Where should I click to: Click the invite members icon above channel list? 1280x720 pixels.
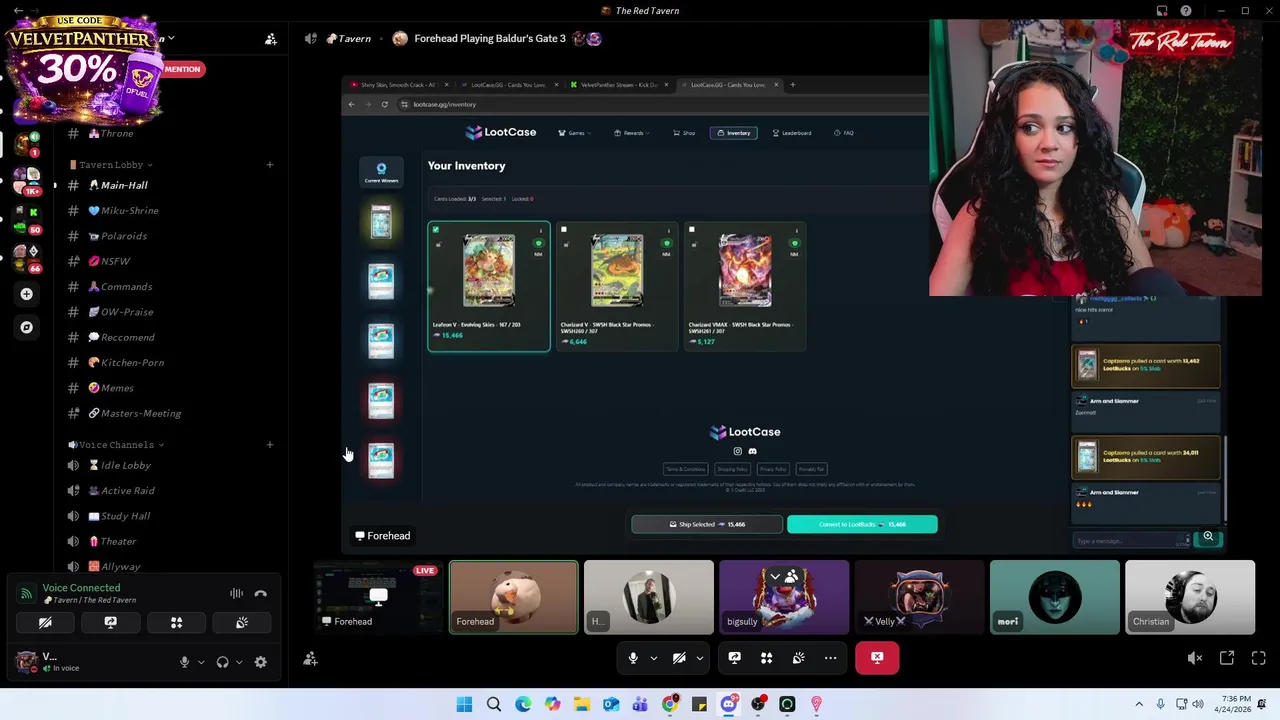pos(271,39)
